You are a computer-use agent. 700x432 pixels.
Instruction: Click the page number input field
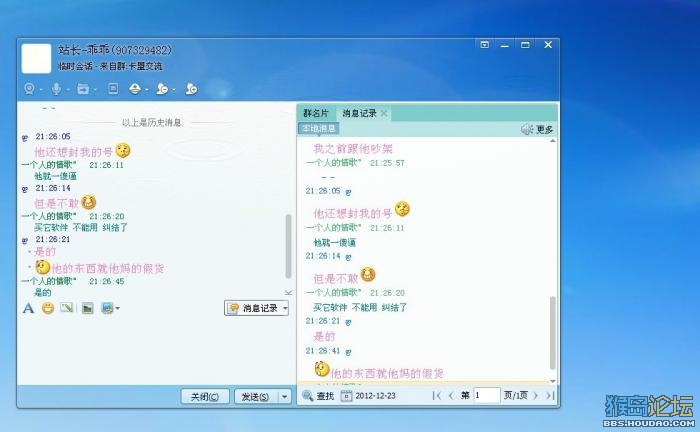click(x=487, y=395)
